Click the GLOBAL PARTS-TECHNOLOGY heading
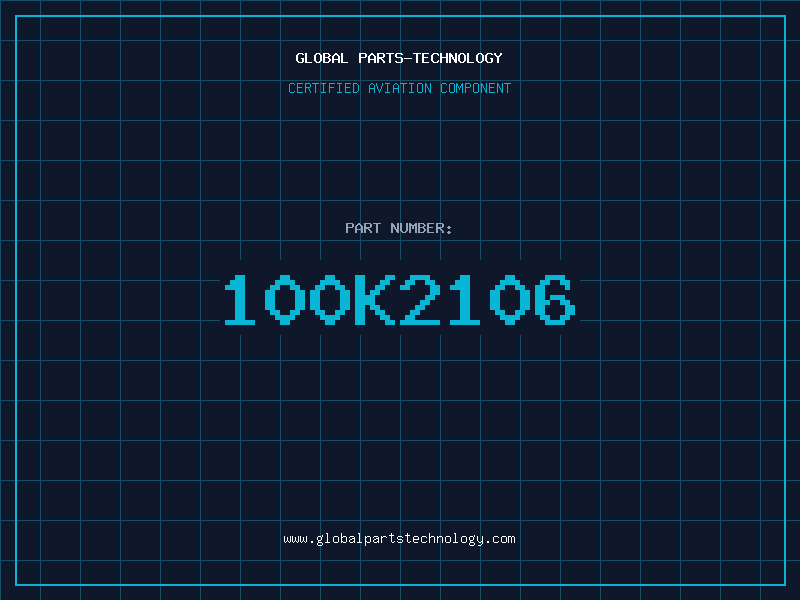The image size is (800, 600). [x=399, y=58]
